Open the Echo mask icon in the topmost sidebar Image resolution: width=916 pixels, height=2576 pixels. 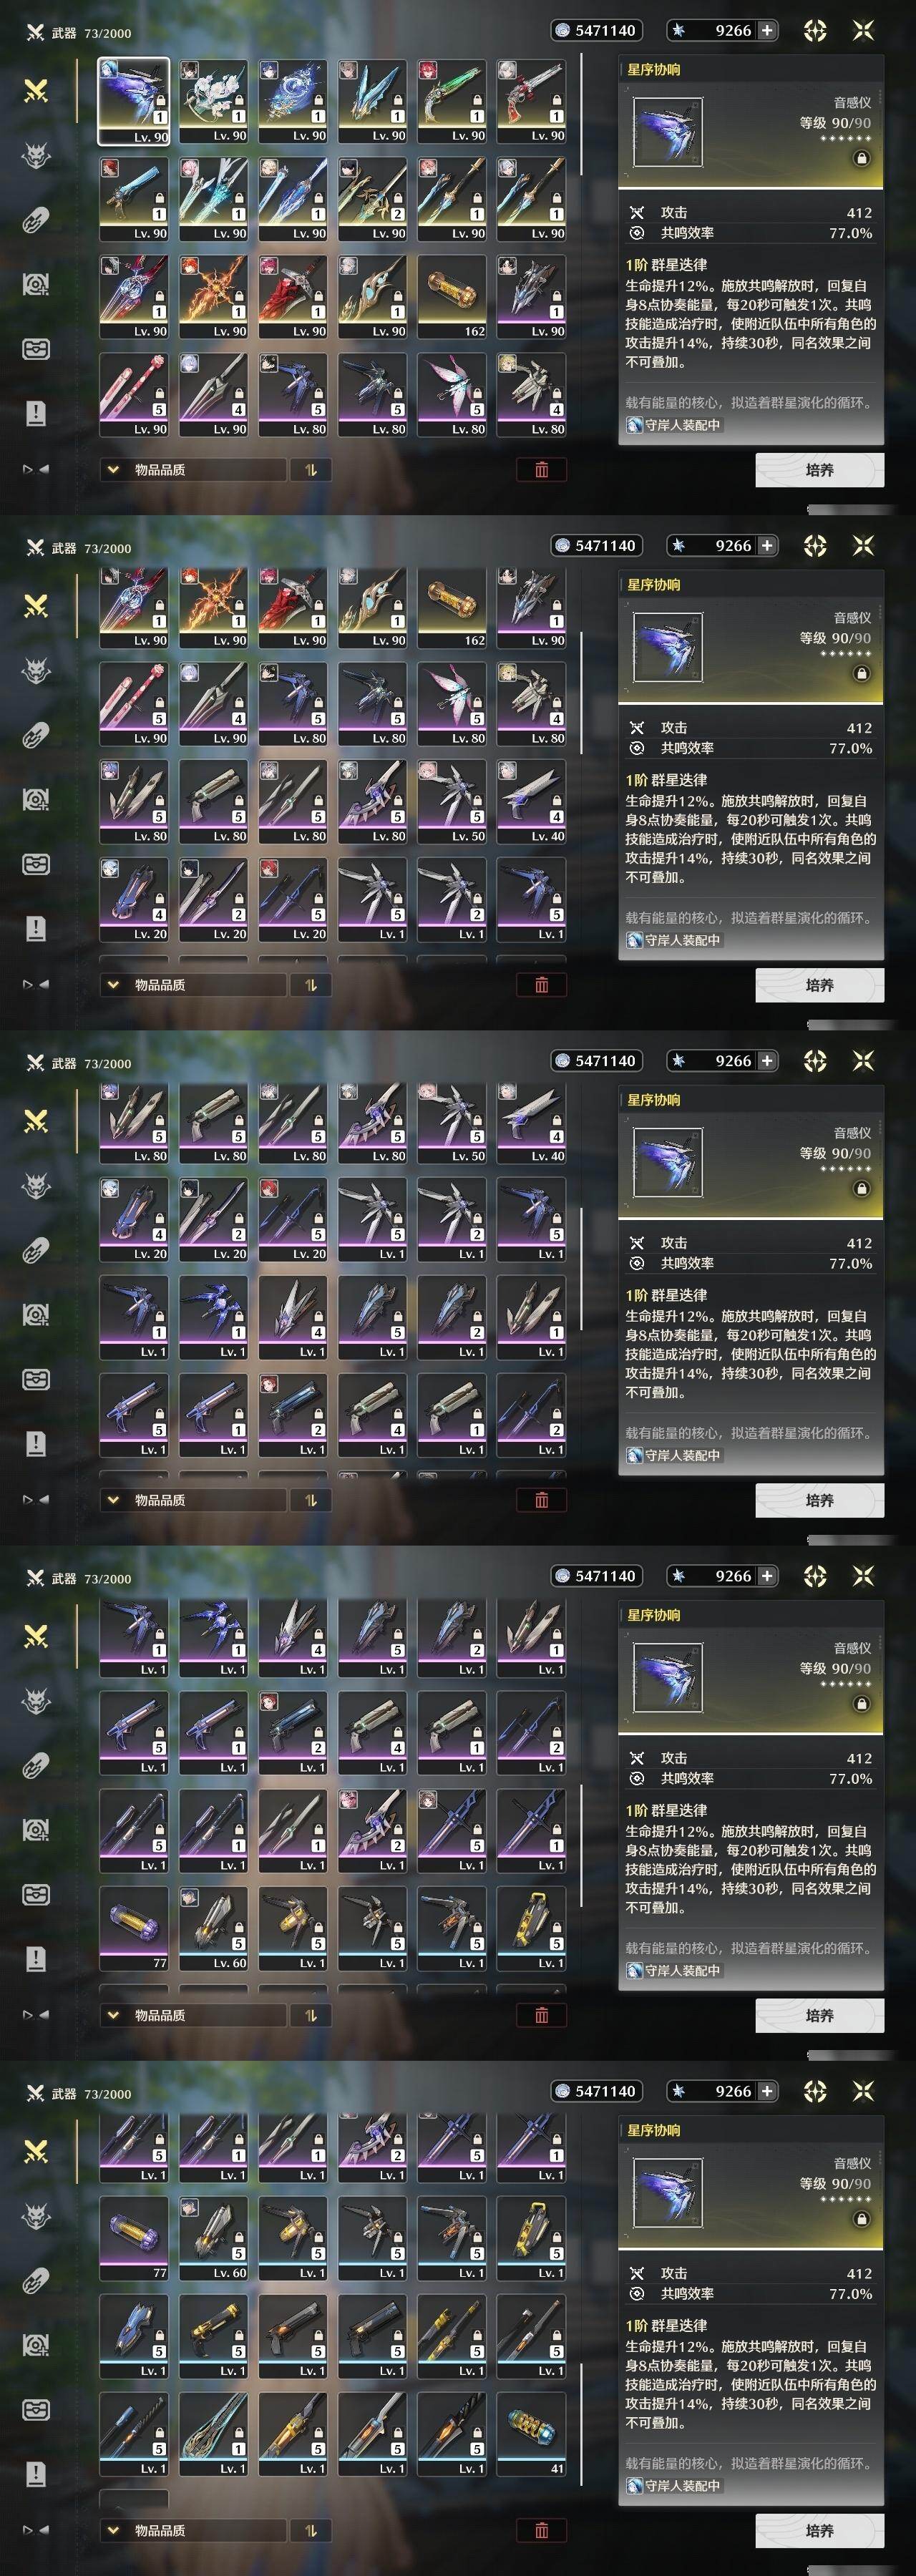36,155
